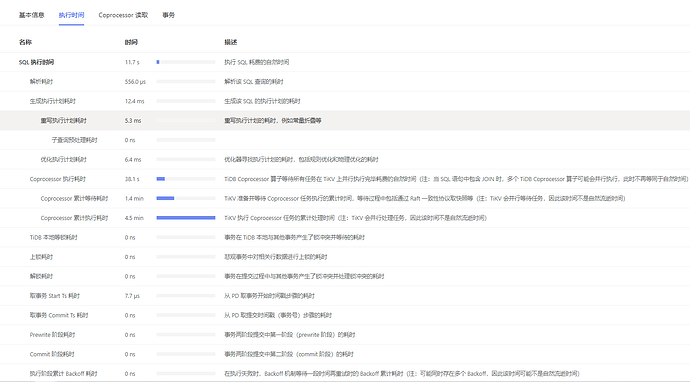Click the 名称 column header
Screen dimensions: 690x382
pyautogui.click(x=25, y=42)
